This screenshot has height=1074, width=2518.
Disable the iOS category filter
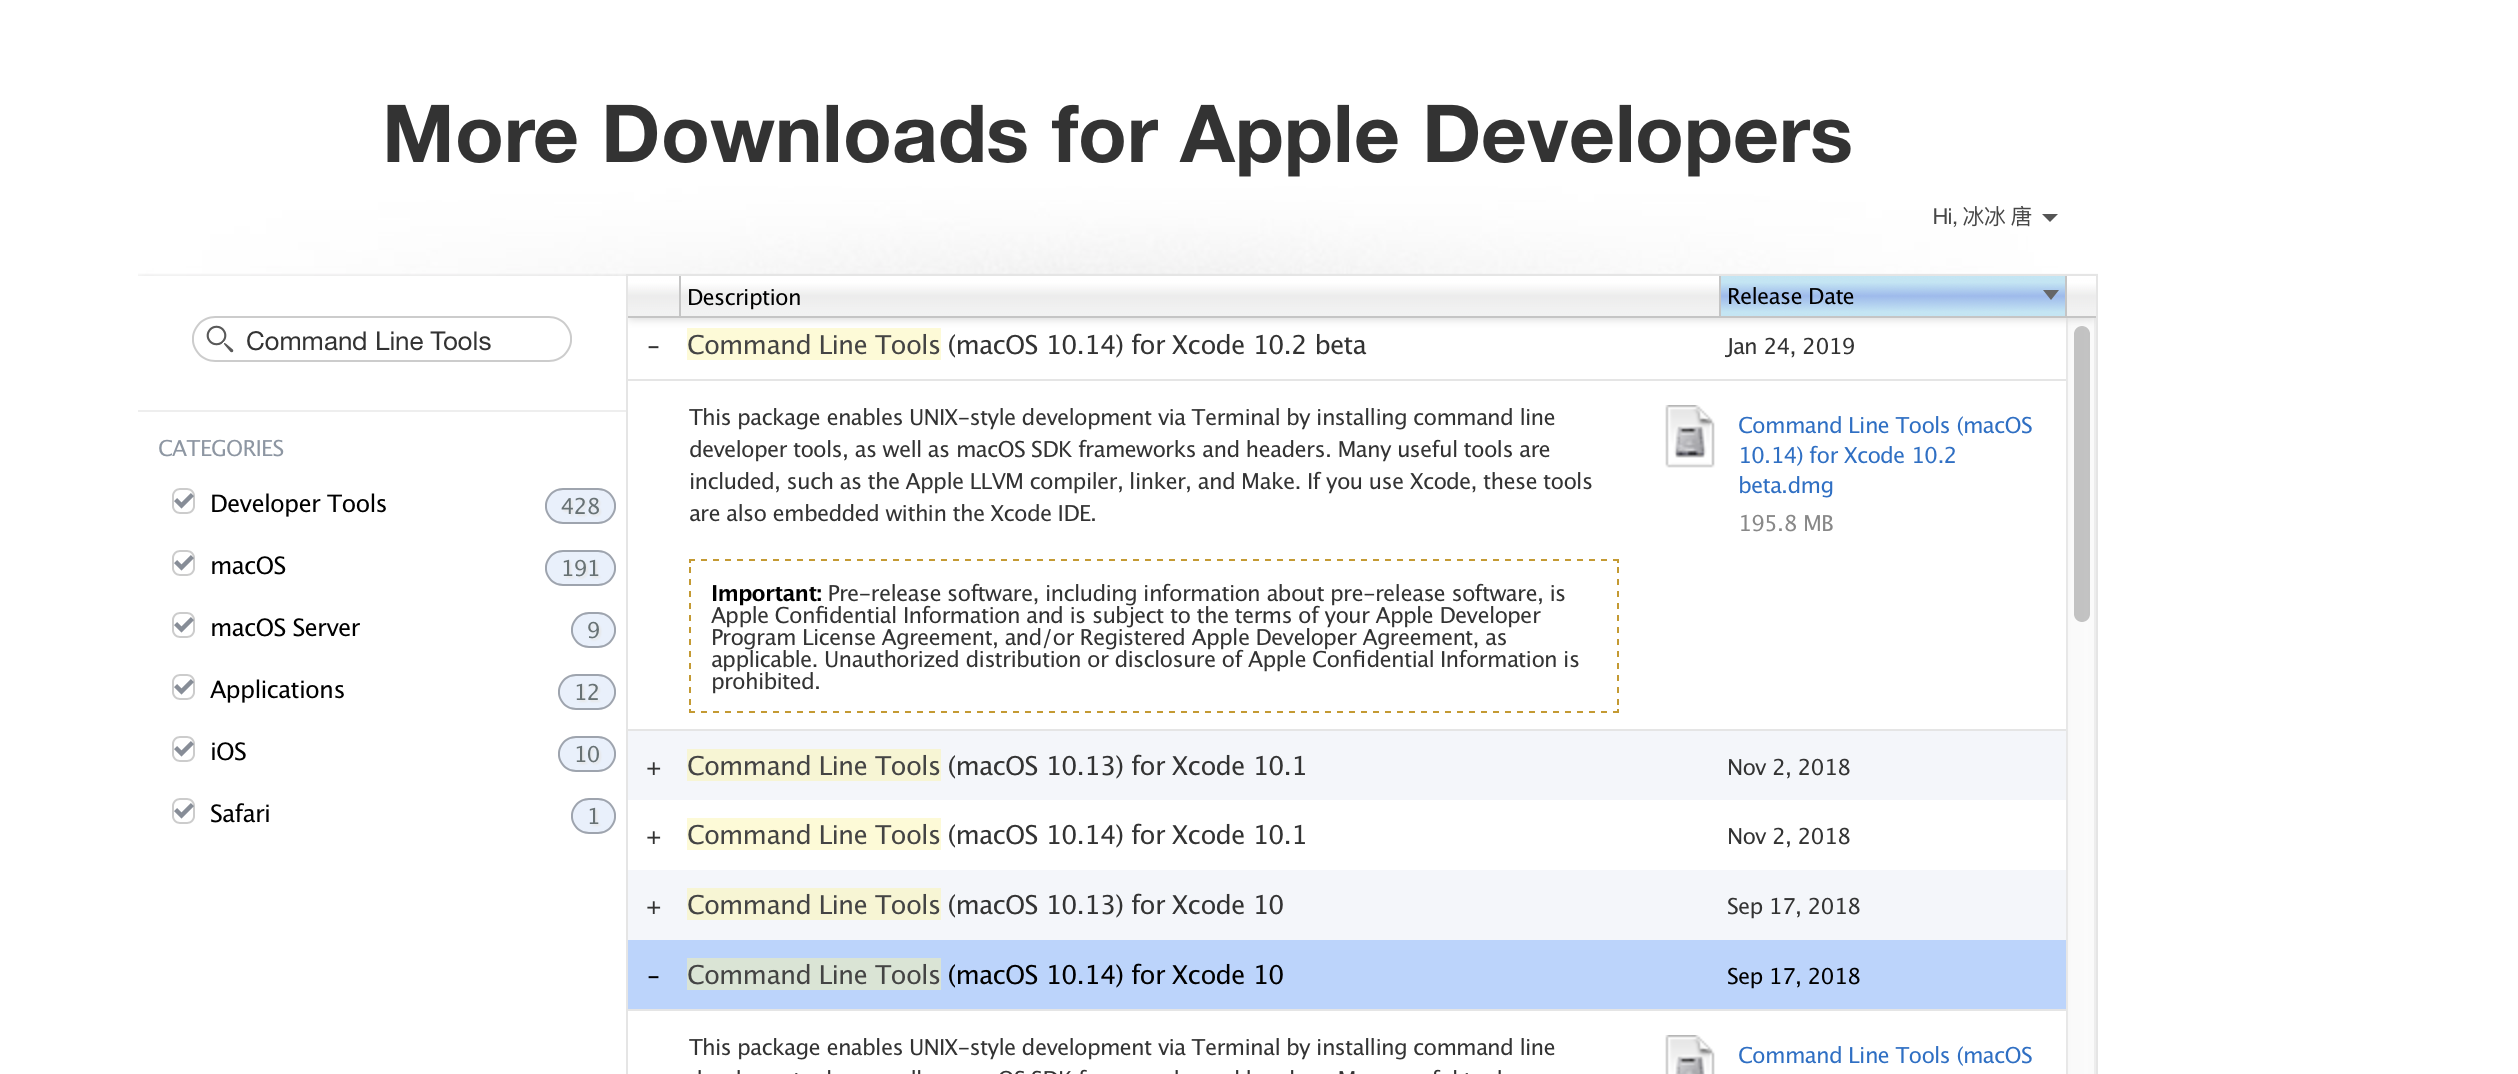click(183, 750)
